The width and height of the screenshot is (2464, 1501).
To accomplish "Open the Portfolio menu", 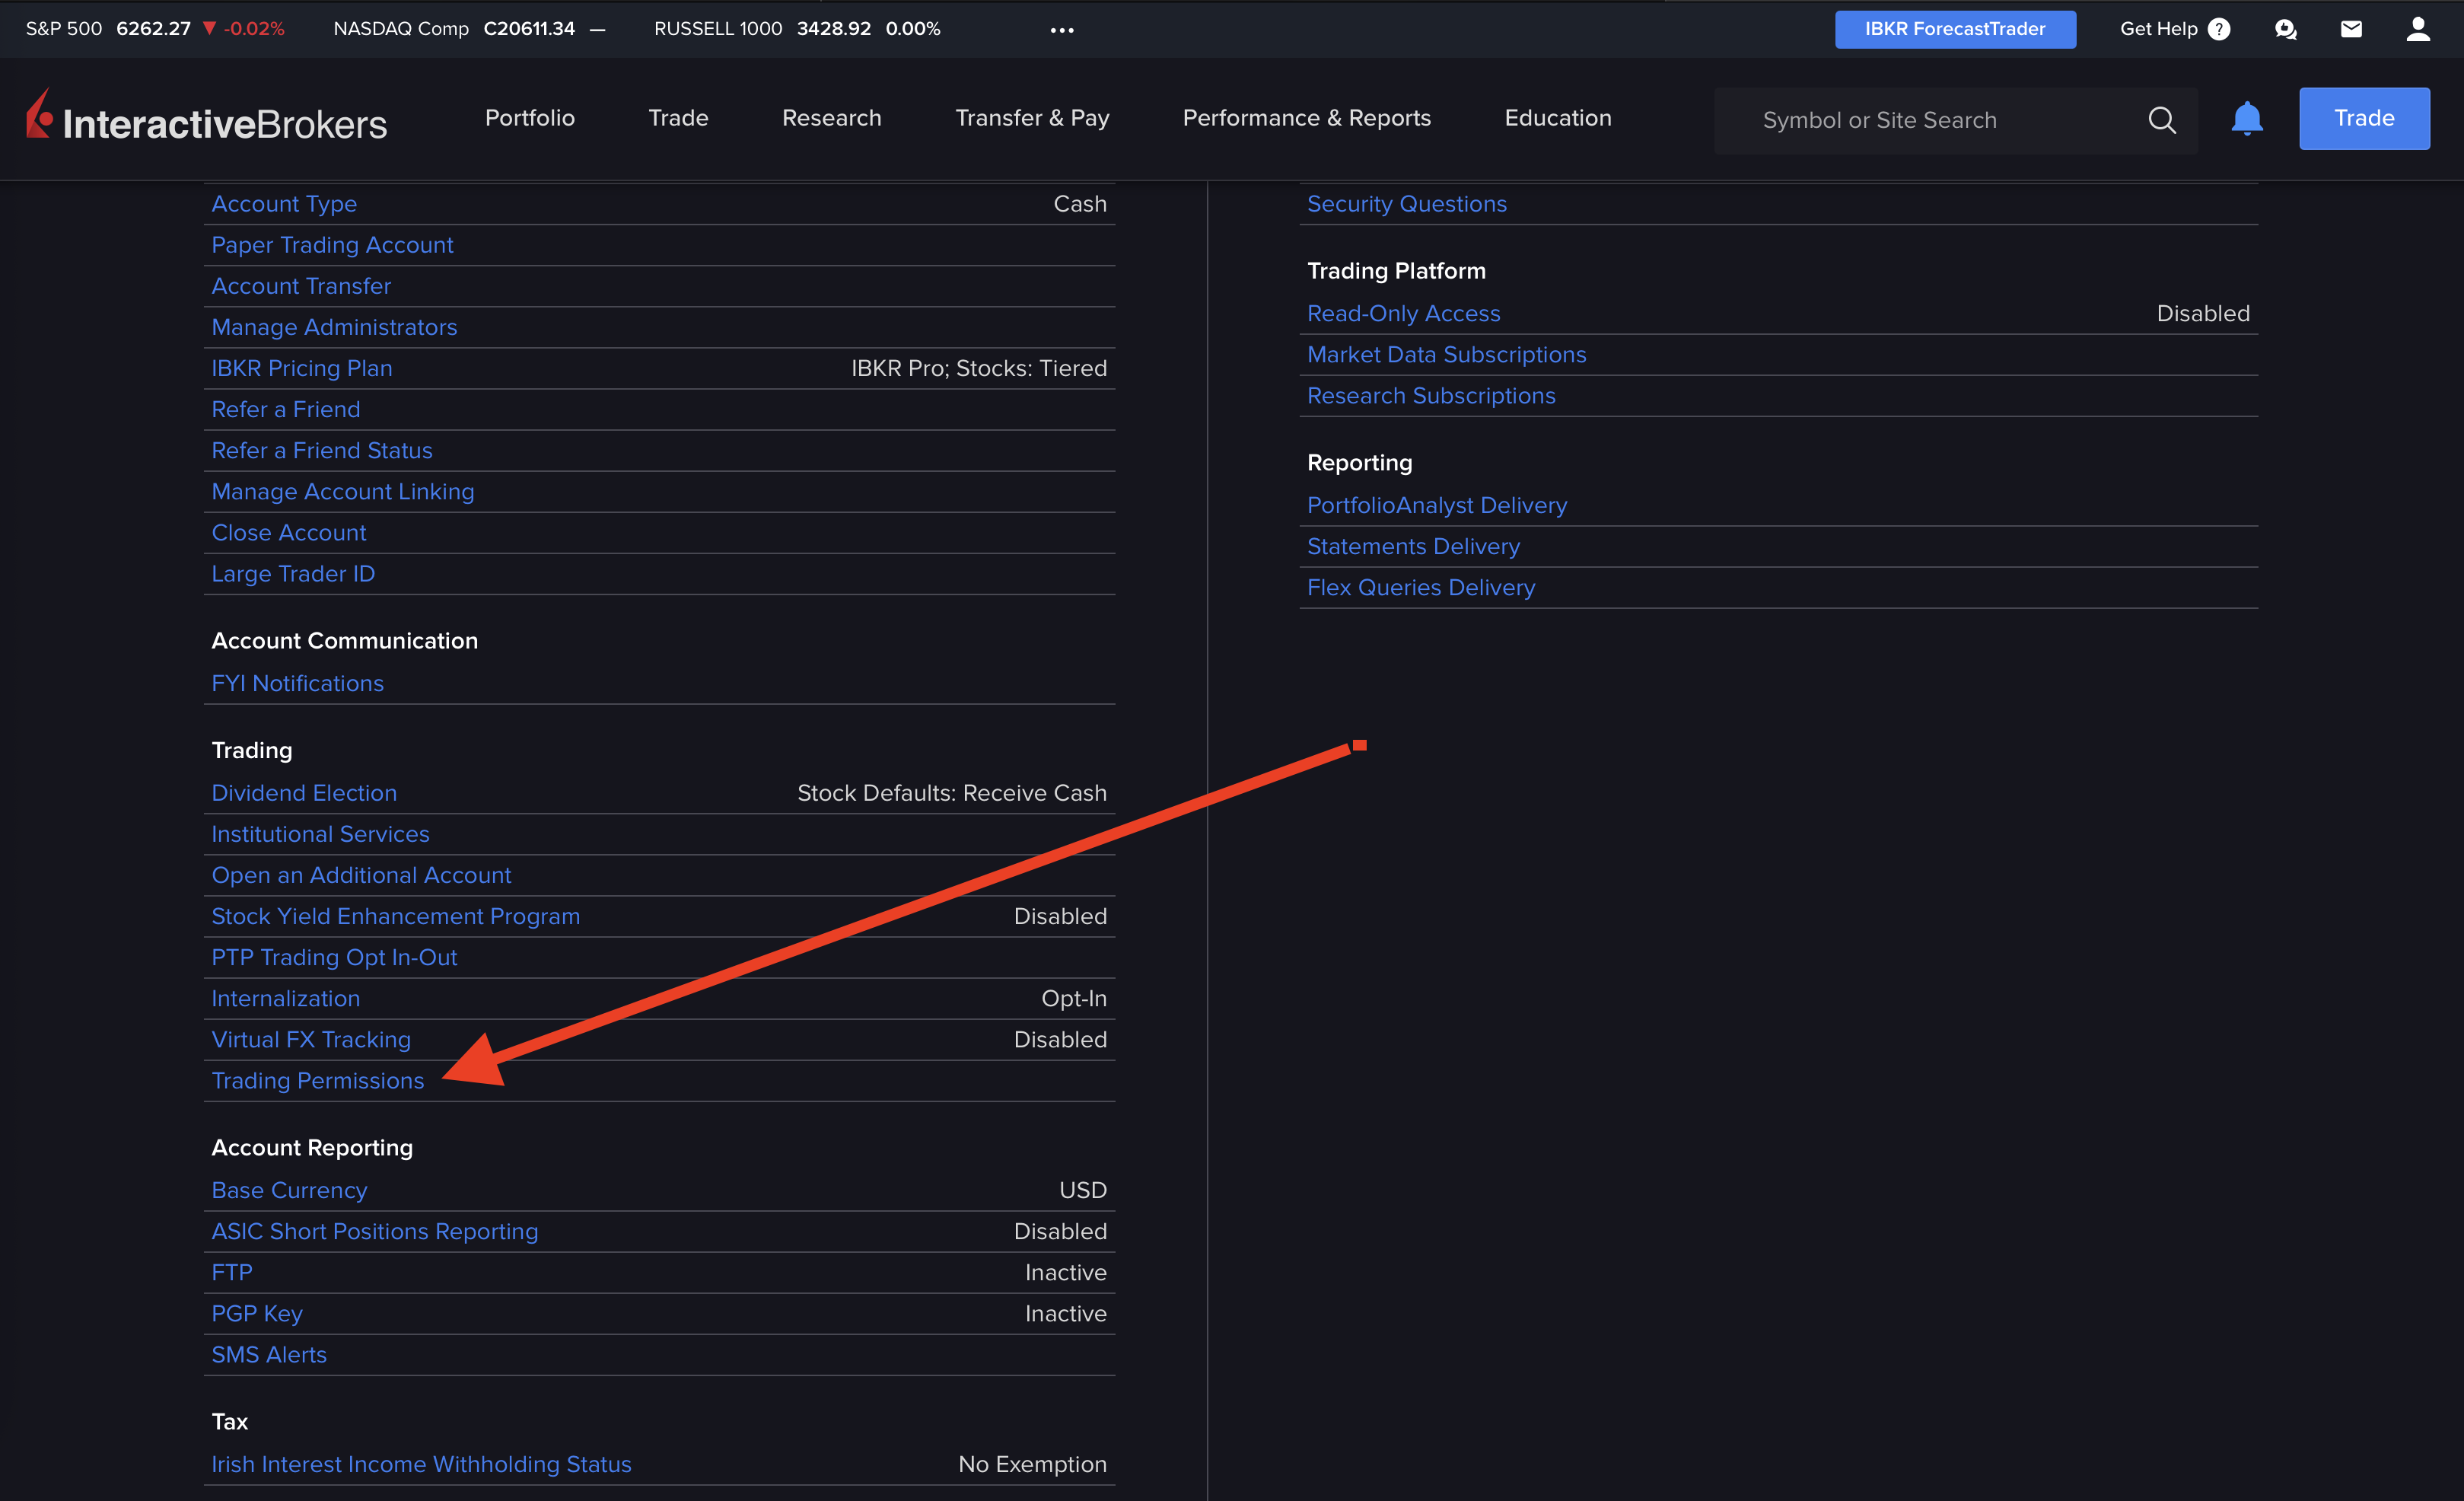I will 529,118.
